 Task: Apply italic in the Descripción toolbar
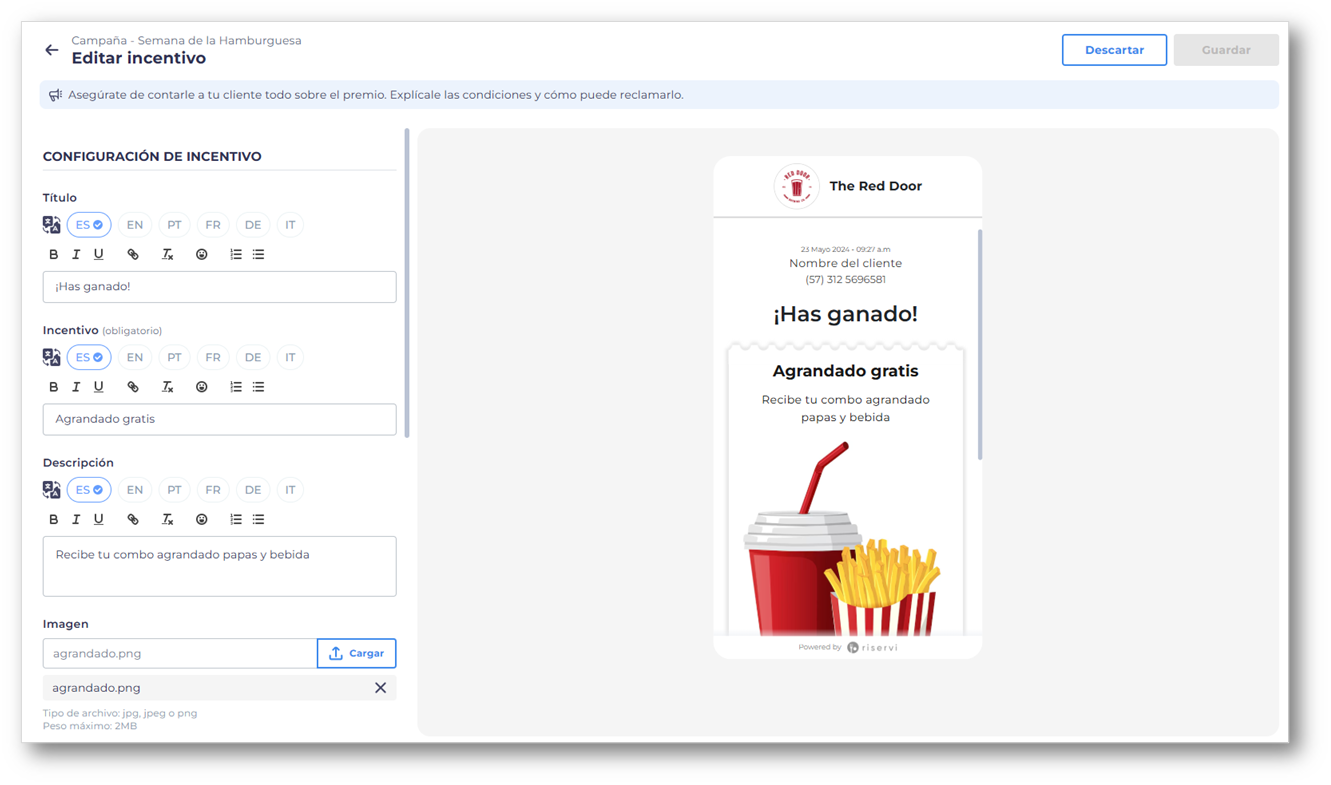(x=76, y=520)
